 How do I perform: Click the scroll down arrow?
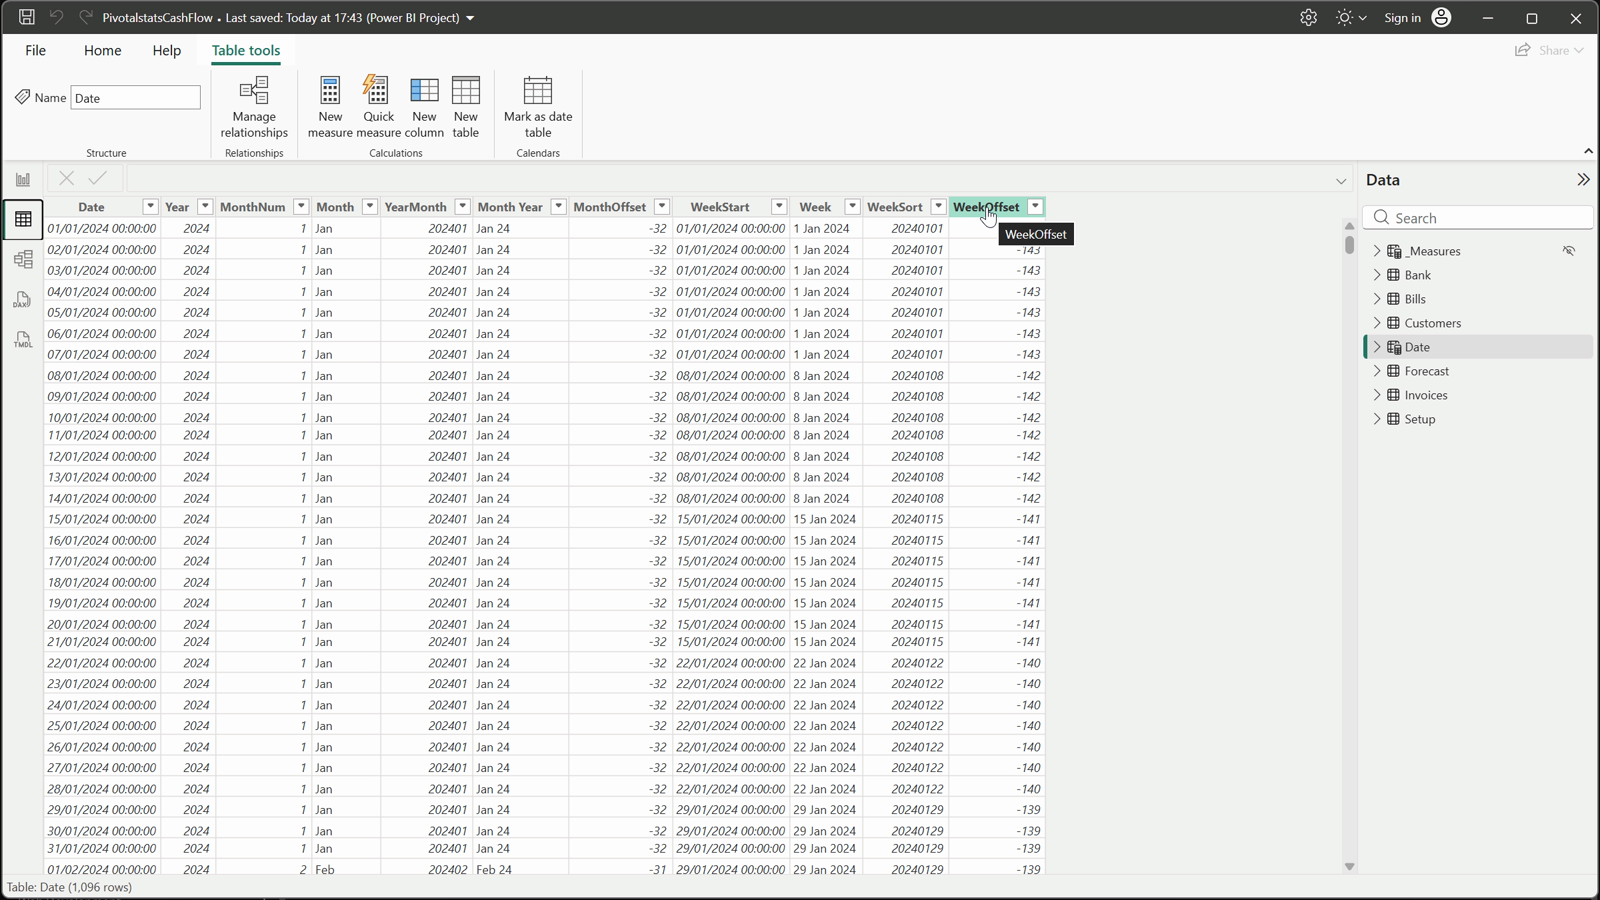pos(1349,867)
